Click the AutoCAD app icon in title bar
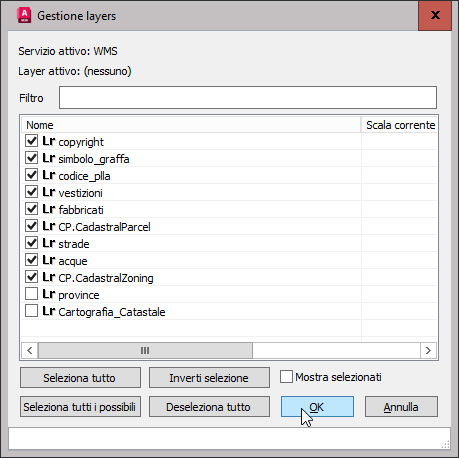459x458 pixels. tap(24, 16)
